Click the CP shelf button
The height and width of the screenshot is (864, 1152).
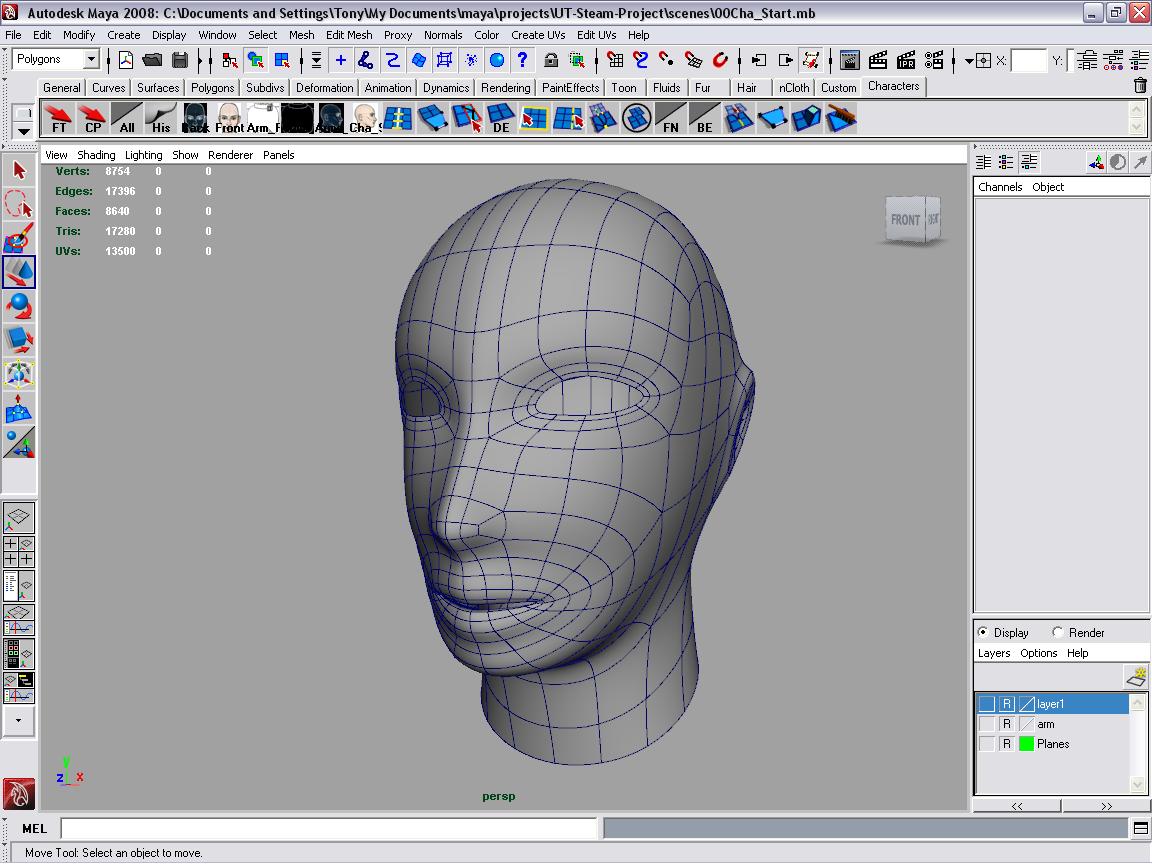click(93, 118)
